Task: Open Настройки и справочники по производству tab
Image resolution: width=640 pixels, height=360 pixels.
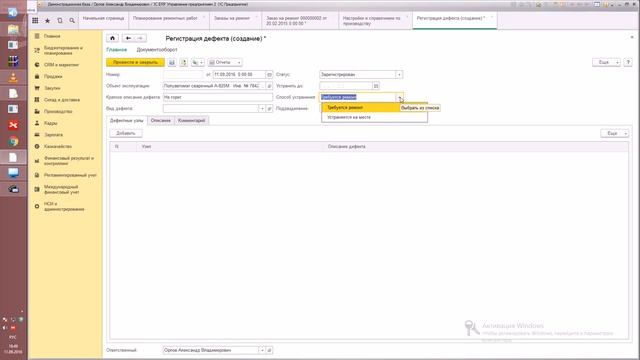Action: pyautogui.click(x=375, y=20)
